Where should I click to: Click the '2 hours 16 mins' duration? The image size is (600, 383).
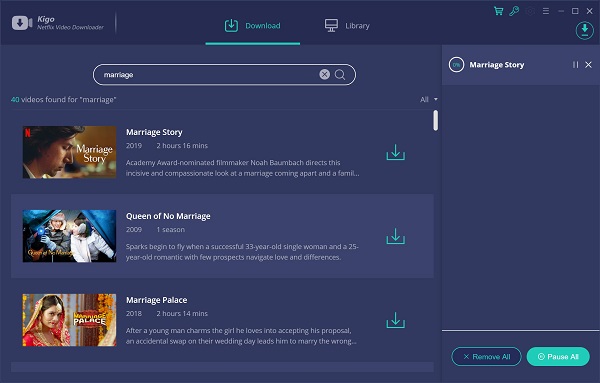182,145
